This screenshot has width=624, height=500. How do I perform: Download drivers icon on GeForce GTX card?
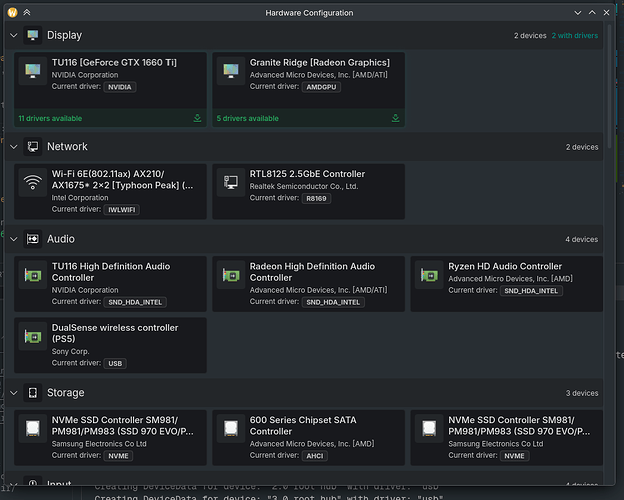click(x=197, y=118)
